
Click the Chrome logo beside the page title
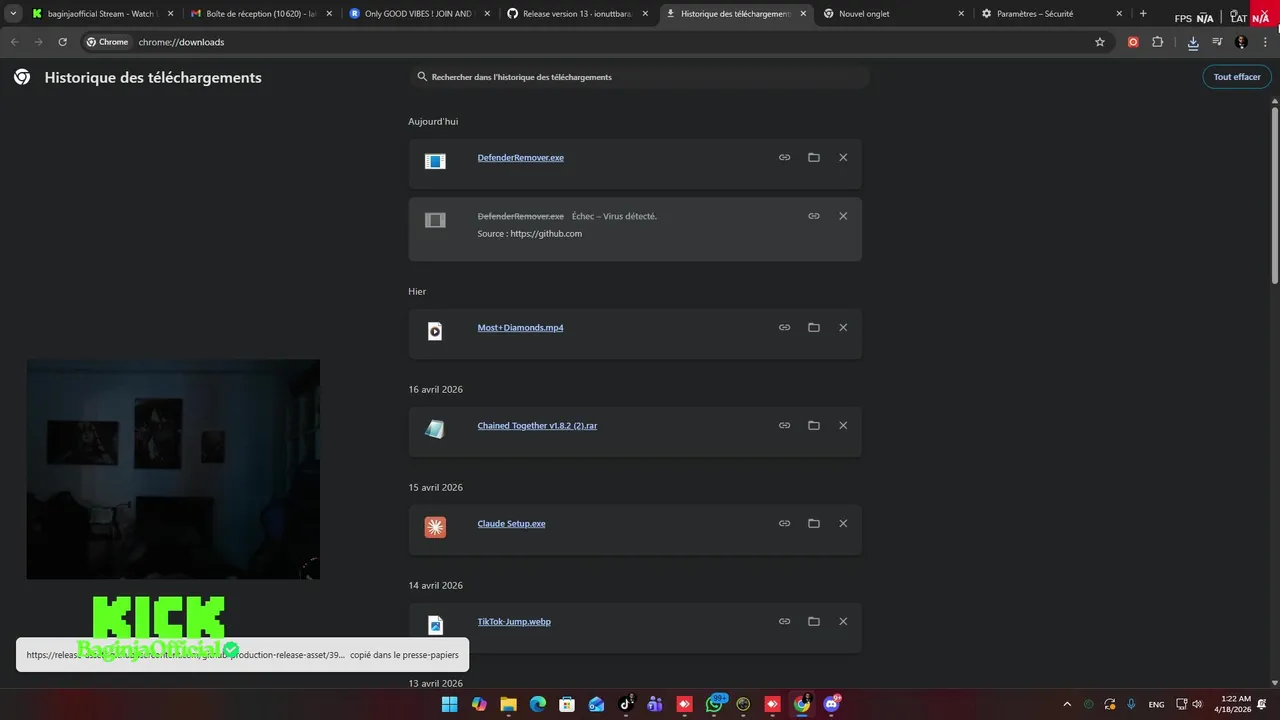tap(22, 77)
